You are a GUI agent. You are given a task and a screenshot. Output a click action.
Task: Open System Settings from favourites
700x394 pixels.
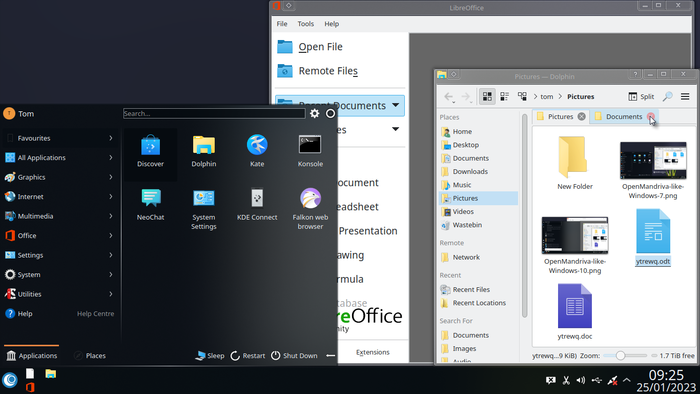click(204, 209)
